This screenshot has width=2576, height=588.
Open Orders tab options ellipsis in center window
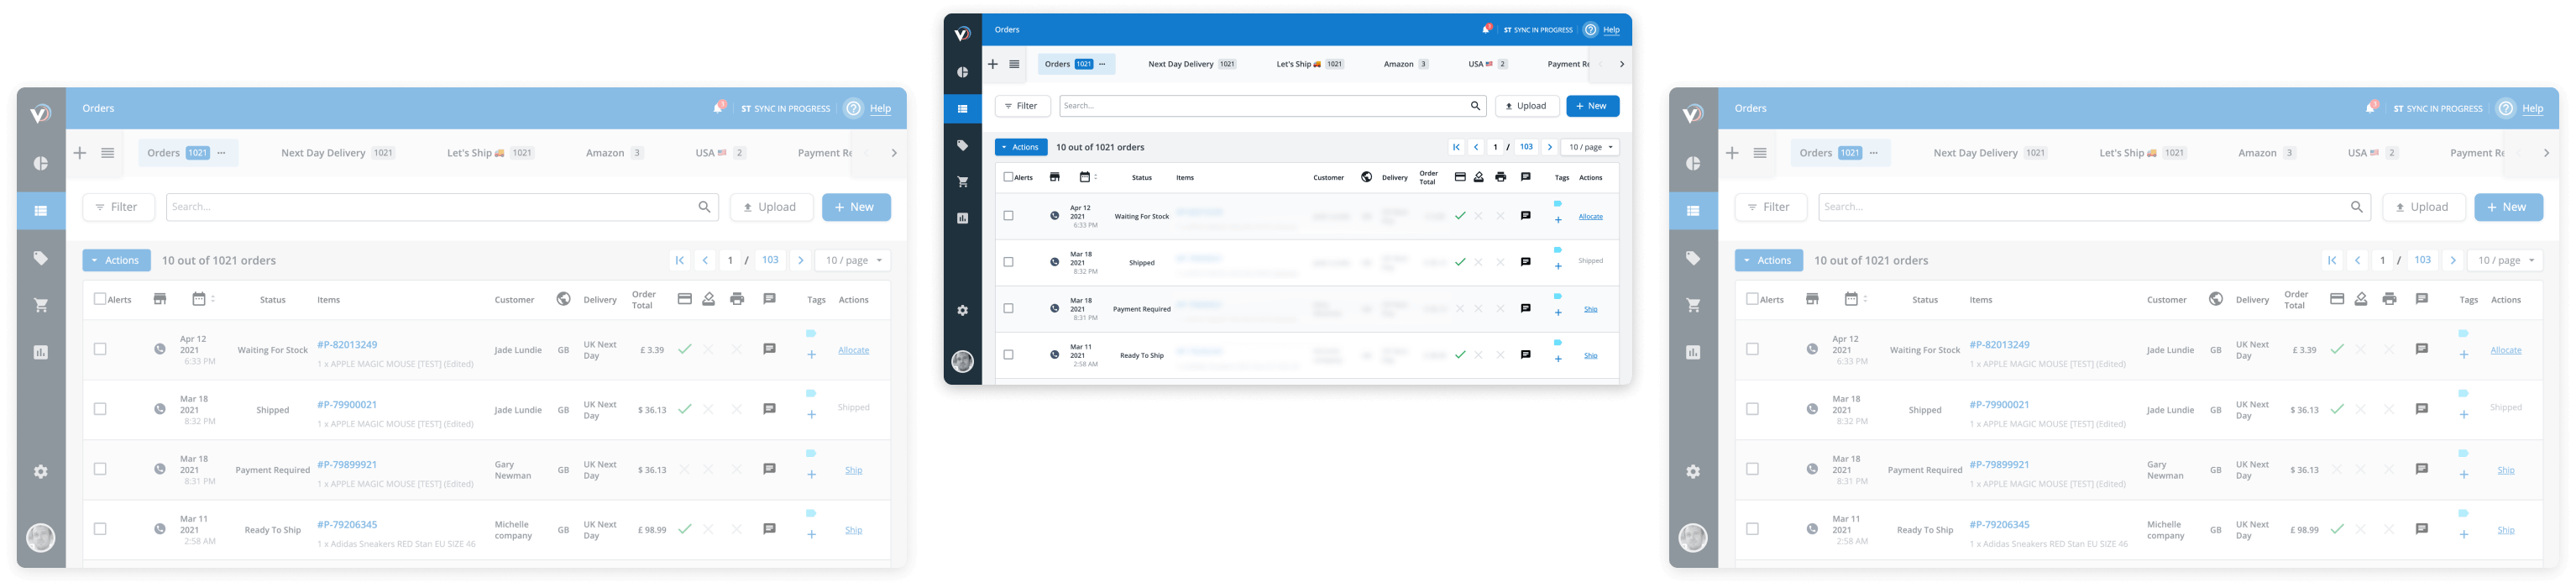(x=1102, y=64)
